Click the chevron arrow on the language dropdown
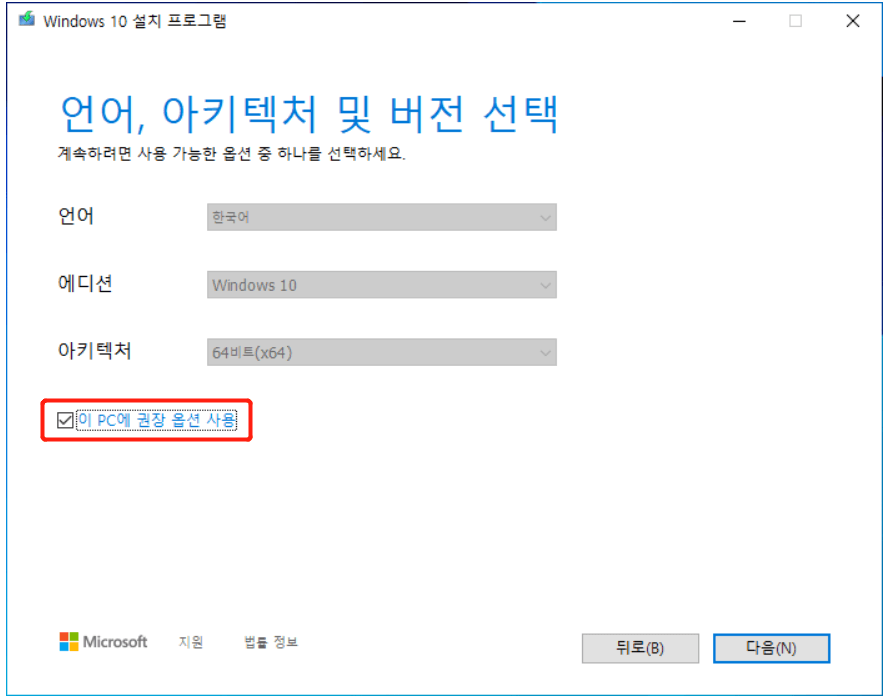887x699 pixels. pyautogui.click(x=546, y=217)
